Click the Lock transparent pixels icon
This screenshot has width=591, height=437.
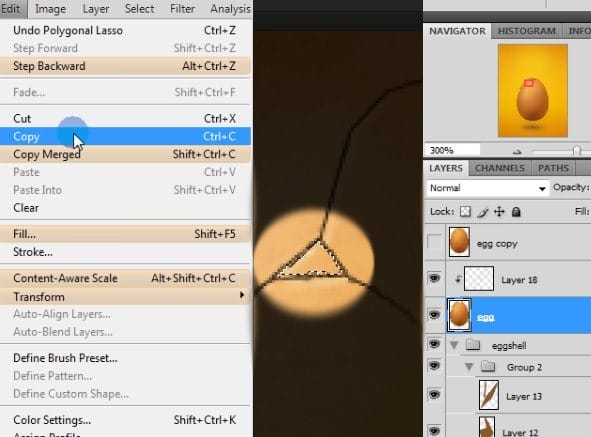point(465,212)
